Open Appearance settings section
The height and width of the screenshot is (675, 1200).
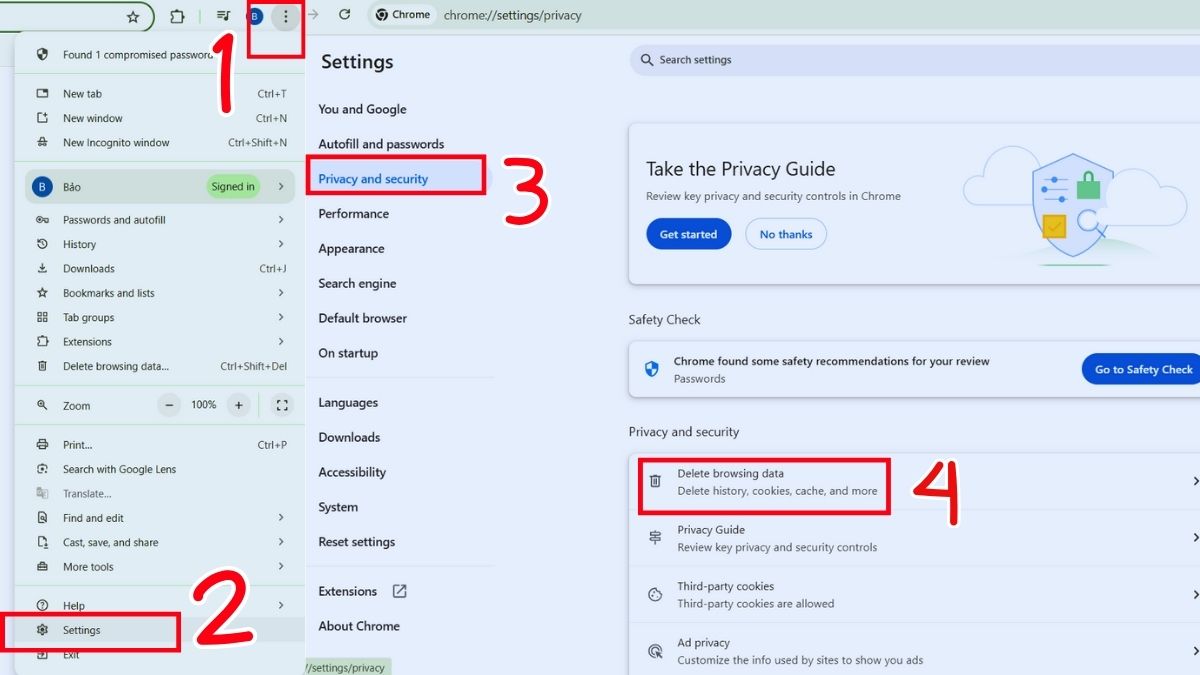(351, 249)
